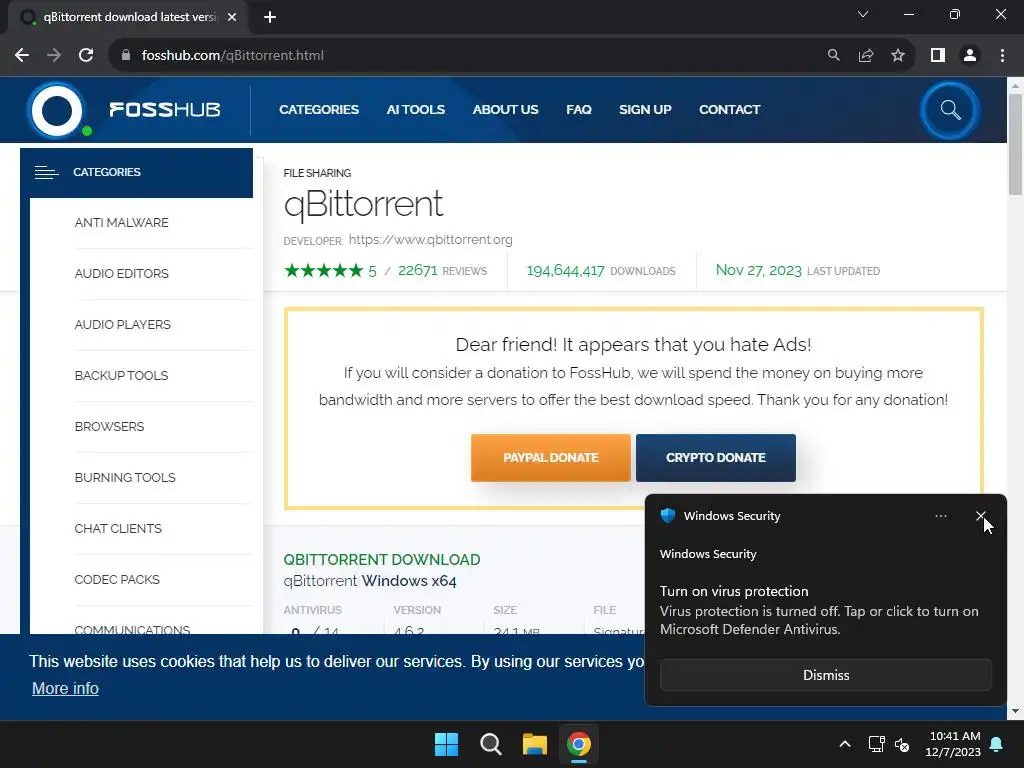The height and width of the screenshot is (768, 1024).
Task: Click CRYPTO DONATE button
Action: click(716, 458)
